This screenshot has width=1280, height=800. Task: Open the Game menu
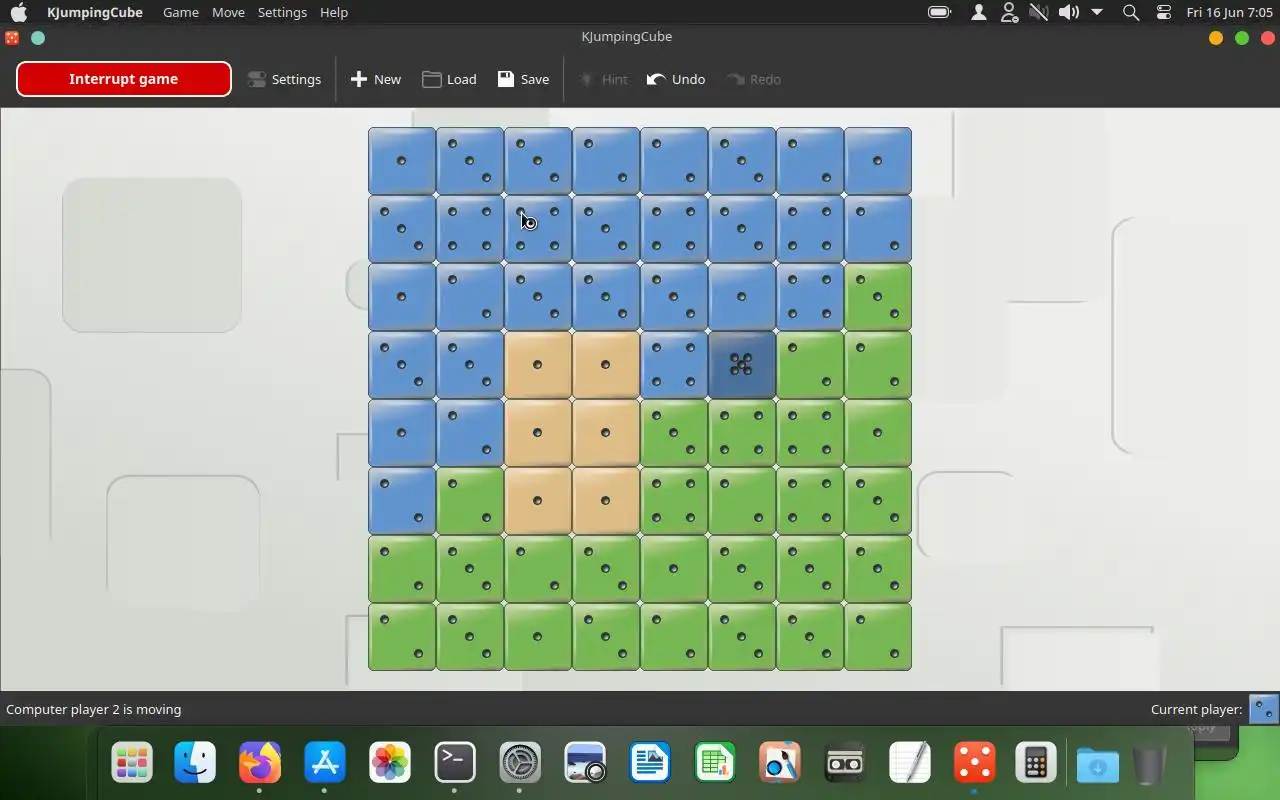(x=181, y=12)
